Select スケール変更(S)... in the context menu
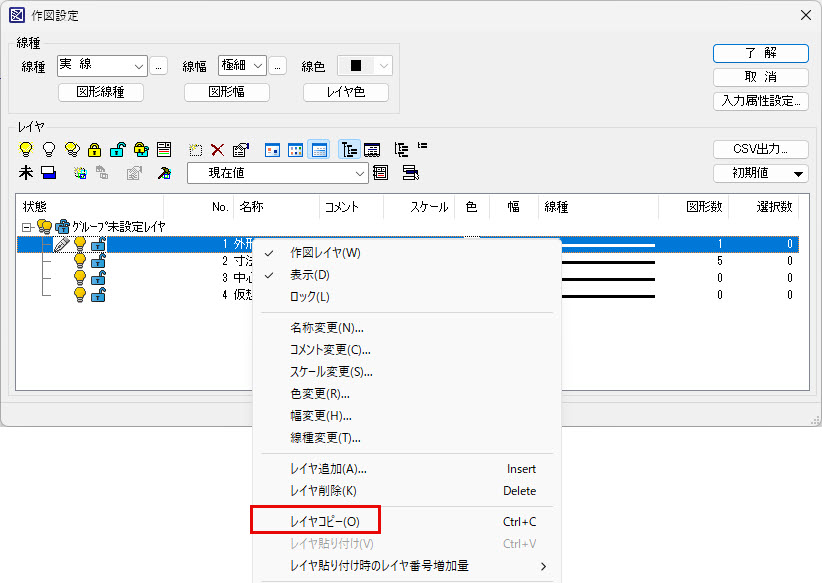Image resolution: width=822 pixels, height=583 pixels. pyautogui.click(x=407, y=372)
